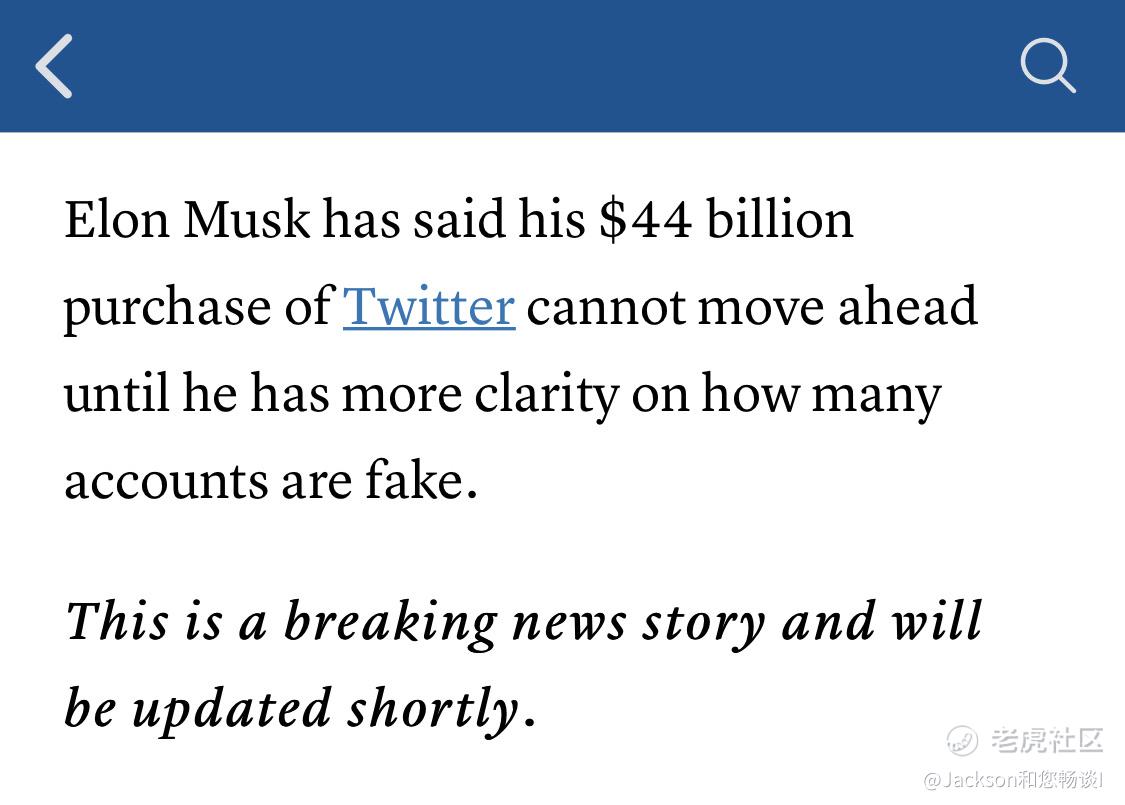The image size is (1125, 805).
Task: Open search with the magnifying glass icon
Action: point(1048,65)
